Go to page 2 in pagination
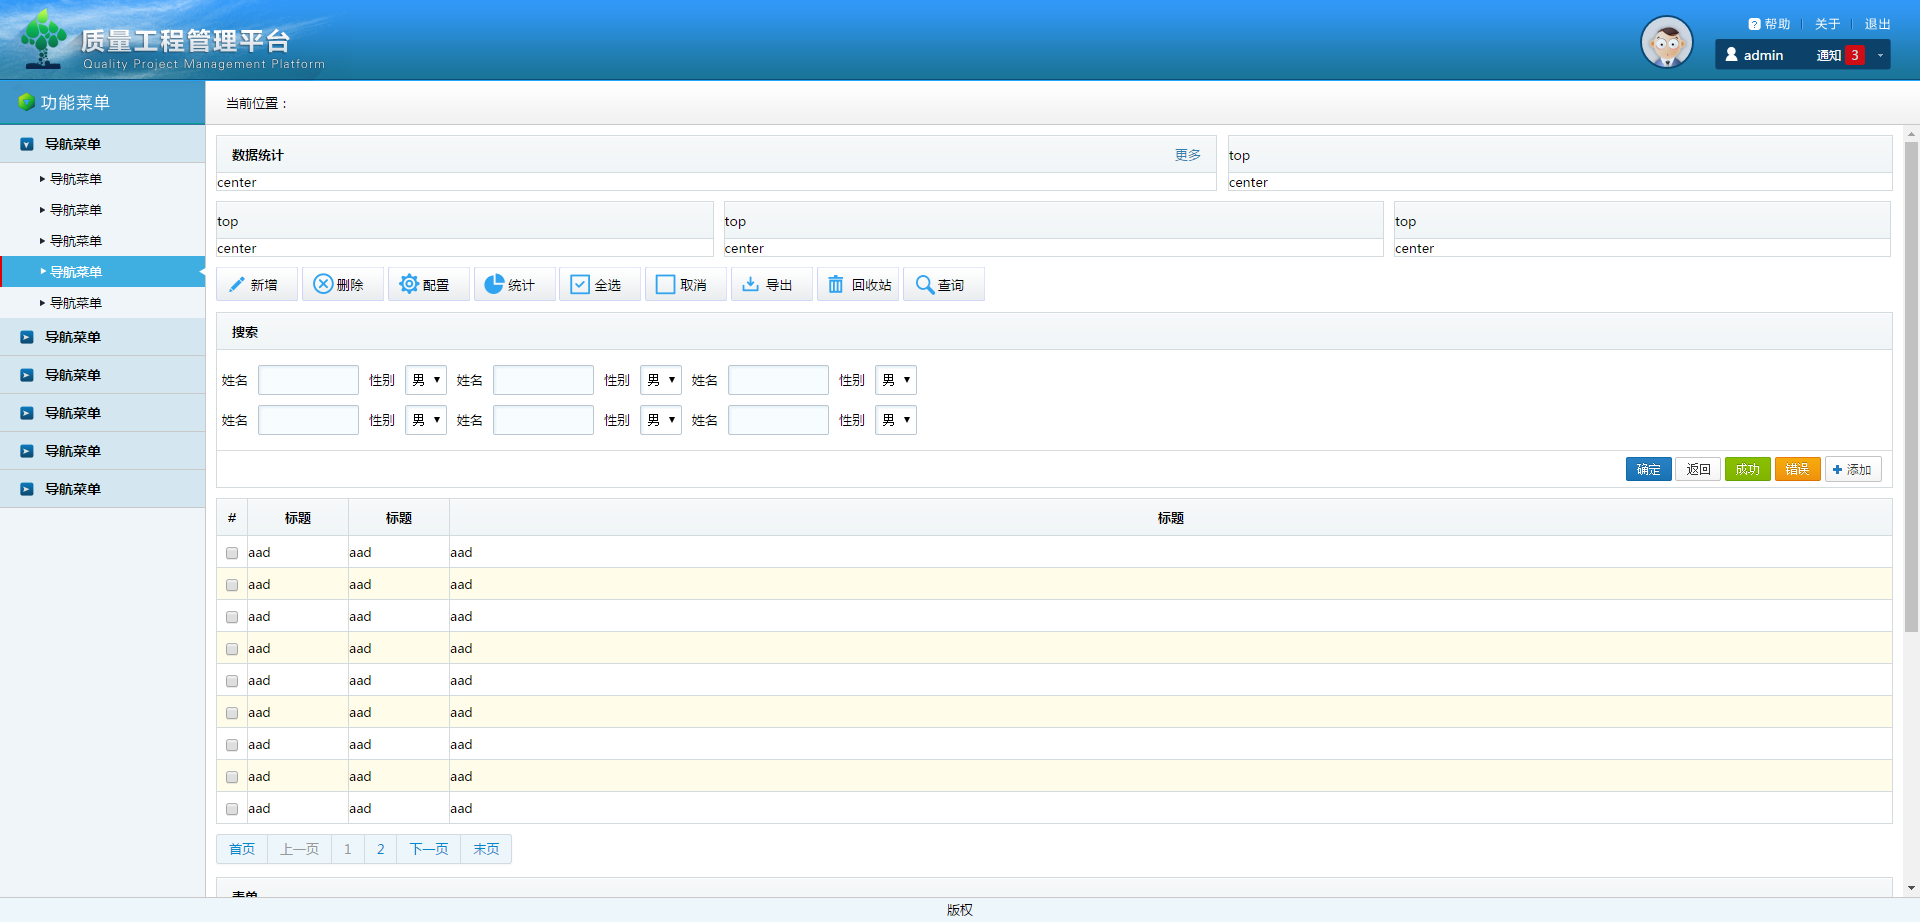Image resolution: width=1920 pixels, height=922 pixels. click(381, 849)
